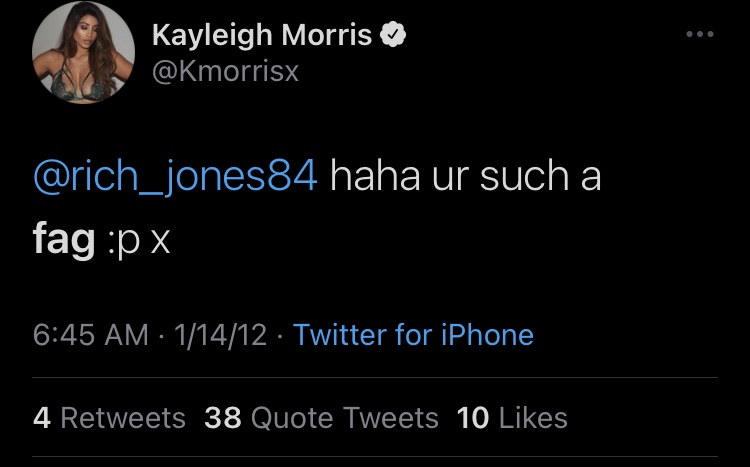Viewport: 750px width, 467px height.
Task: Click the 1/14/12 date text
Action: [221, 334]
